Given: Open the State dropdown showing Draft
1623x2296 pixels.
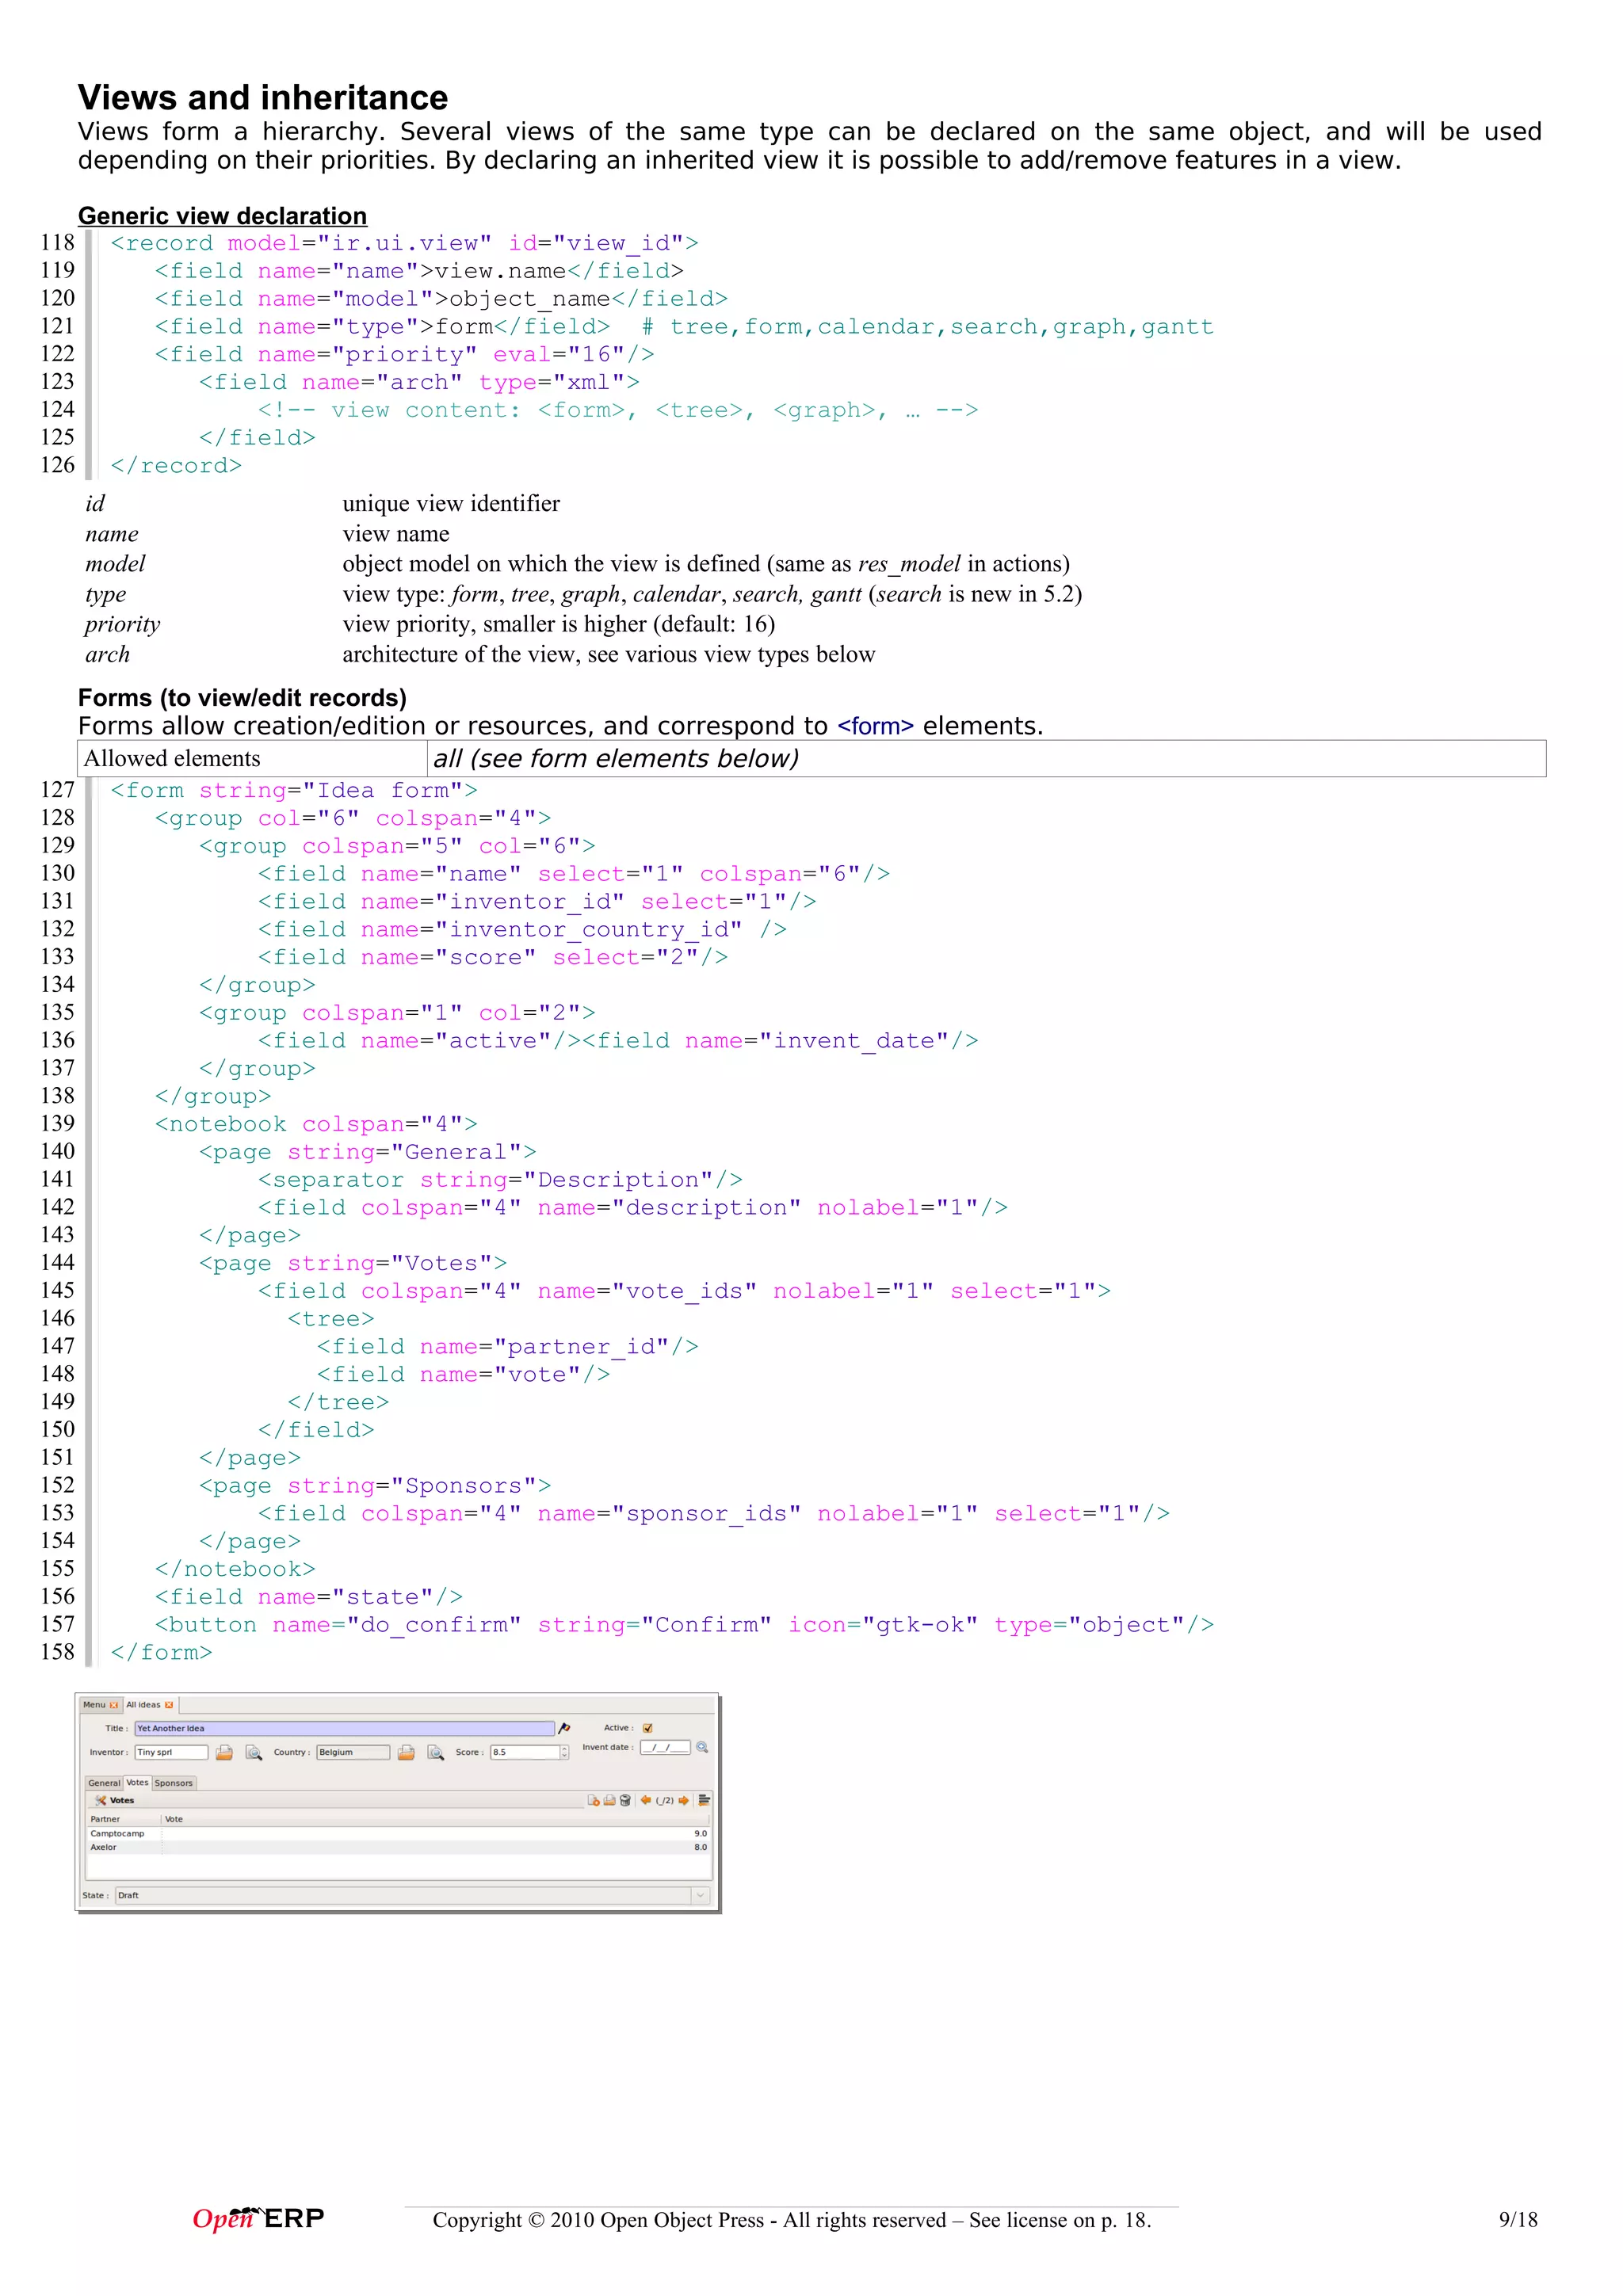Looking at the screenshot, I should pyautogui.click(x=412, y=1895).
